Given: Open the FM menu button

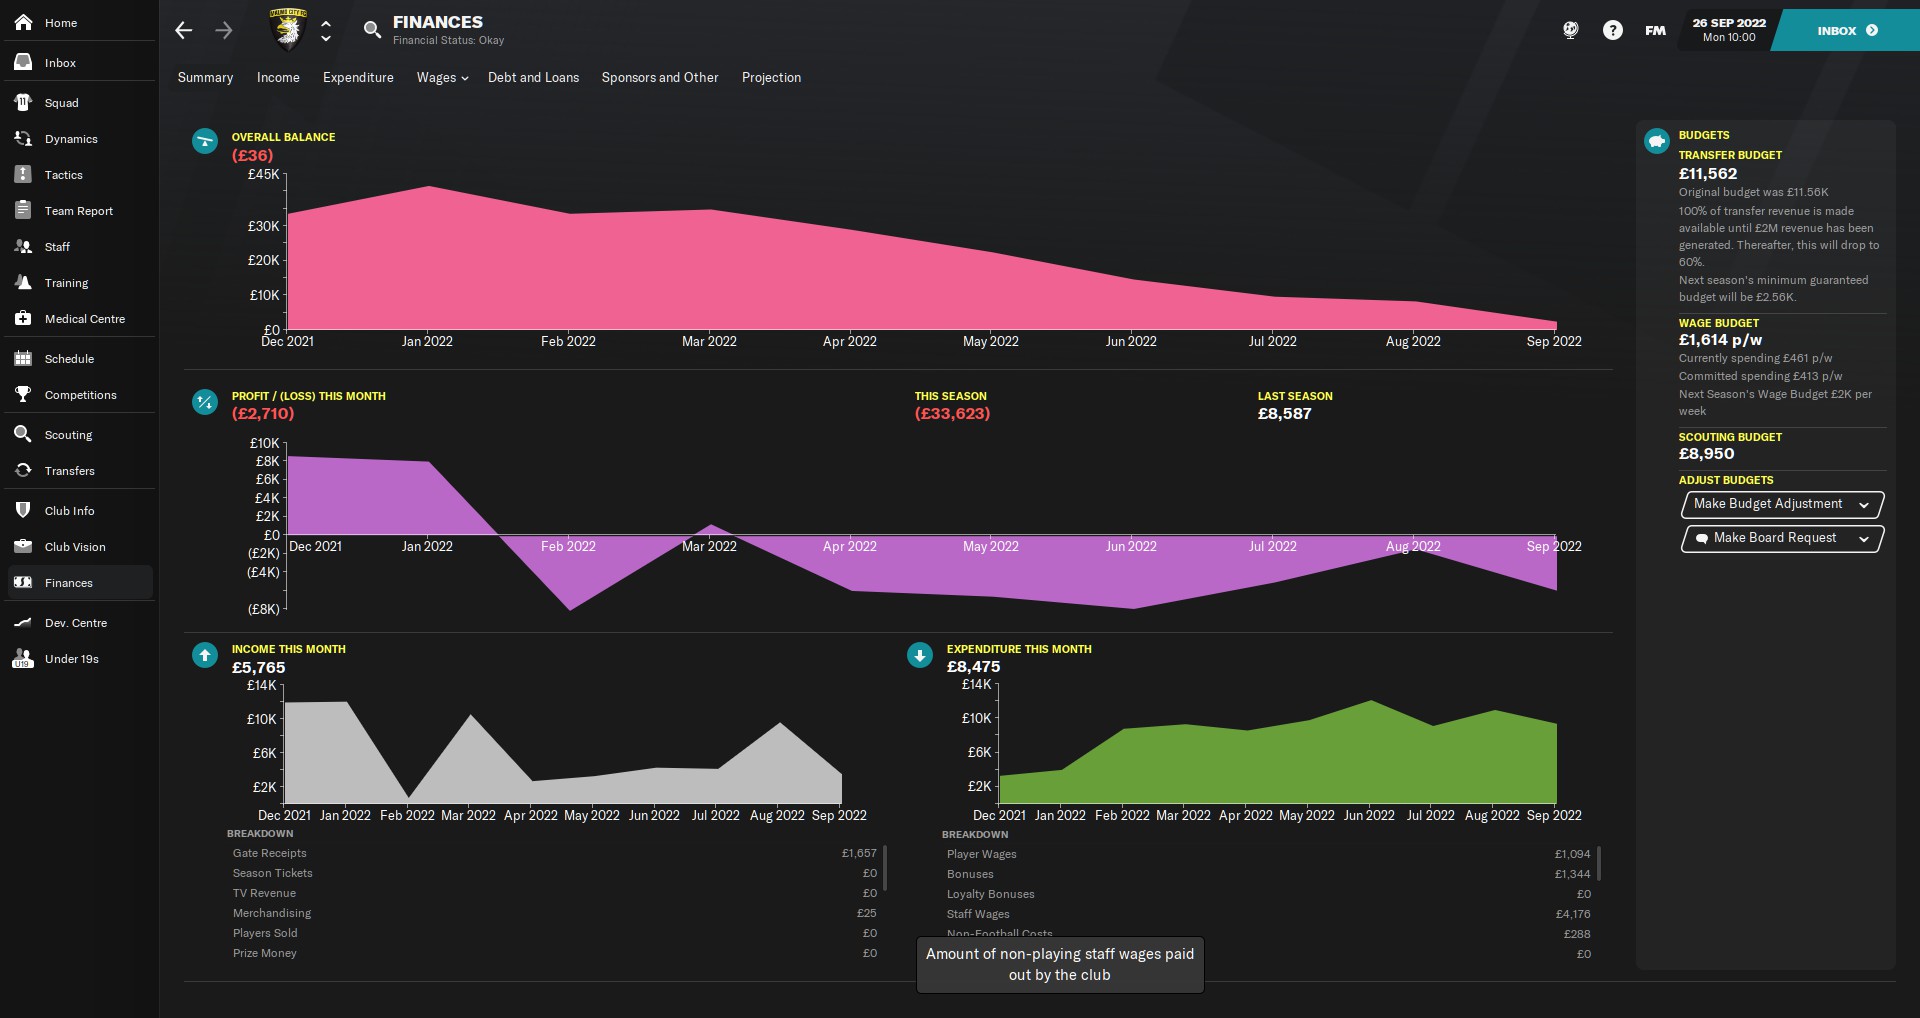Looking at the screenshot, I should click(1655, 31).
